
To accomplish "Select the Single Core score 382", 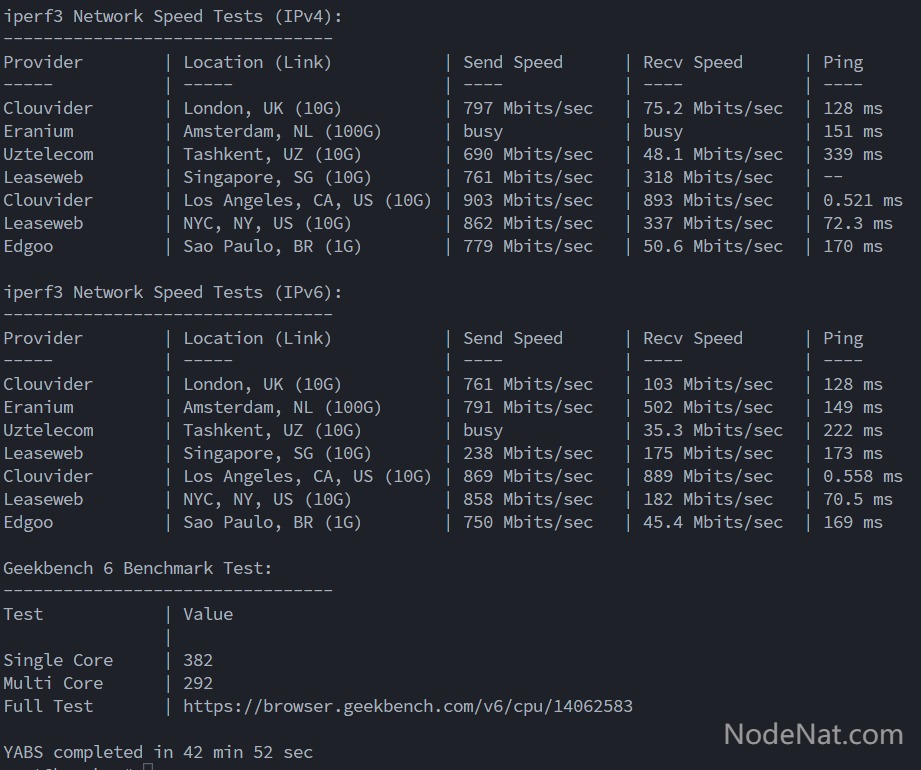I will pos(198,660).
